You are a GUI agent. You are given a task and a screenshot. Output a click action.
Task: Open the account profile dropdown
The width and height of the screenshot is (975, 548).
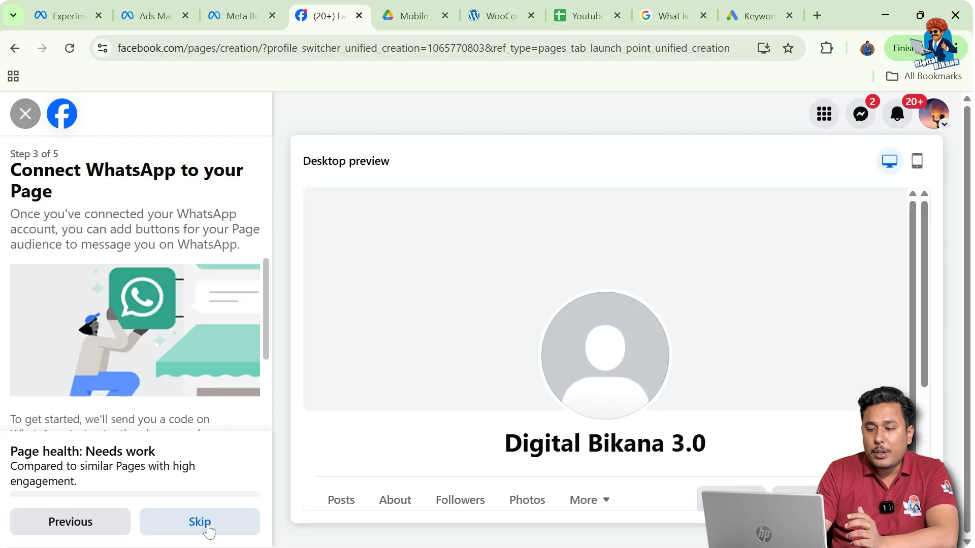[934, 114]
